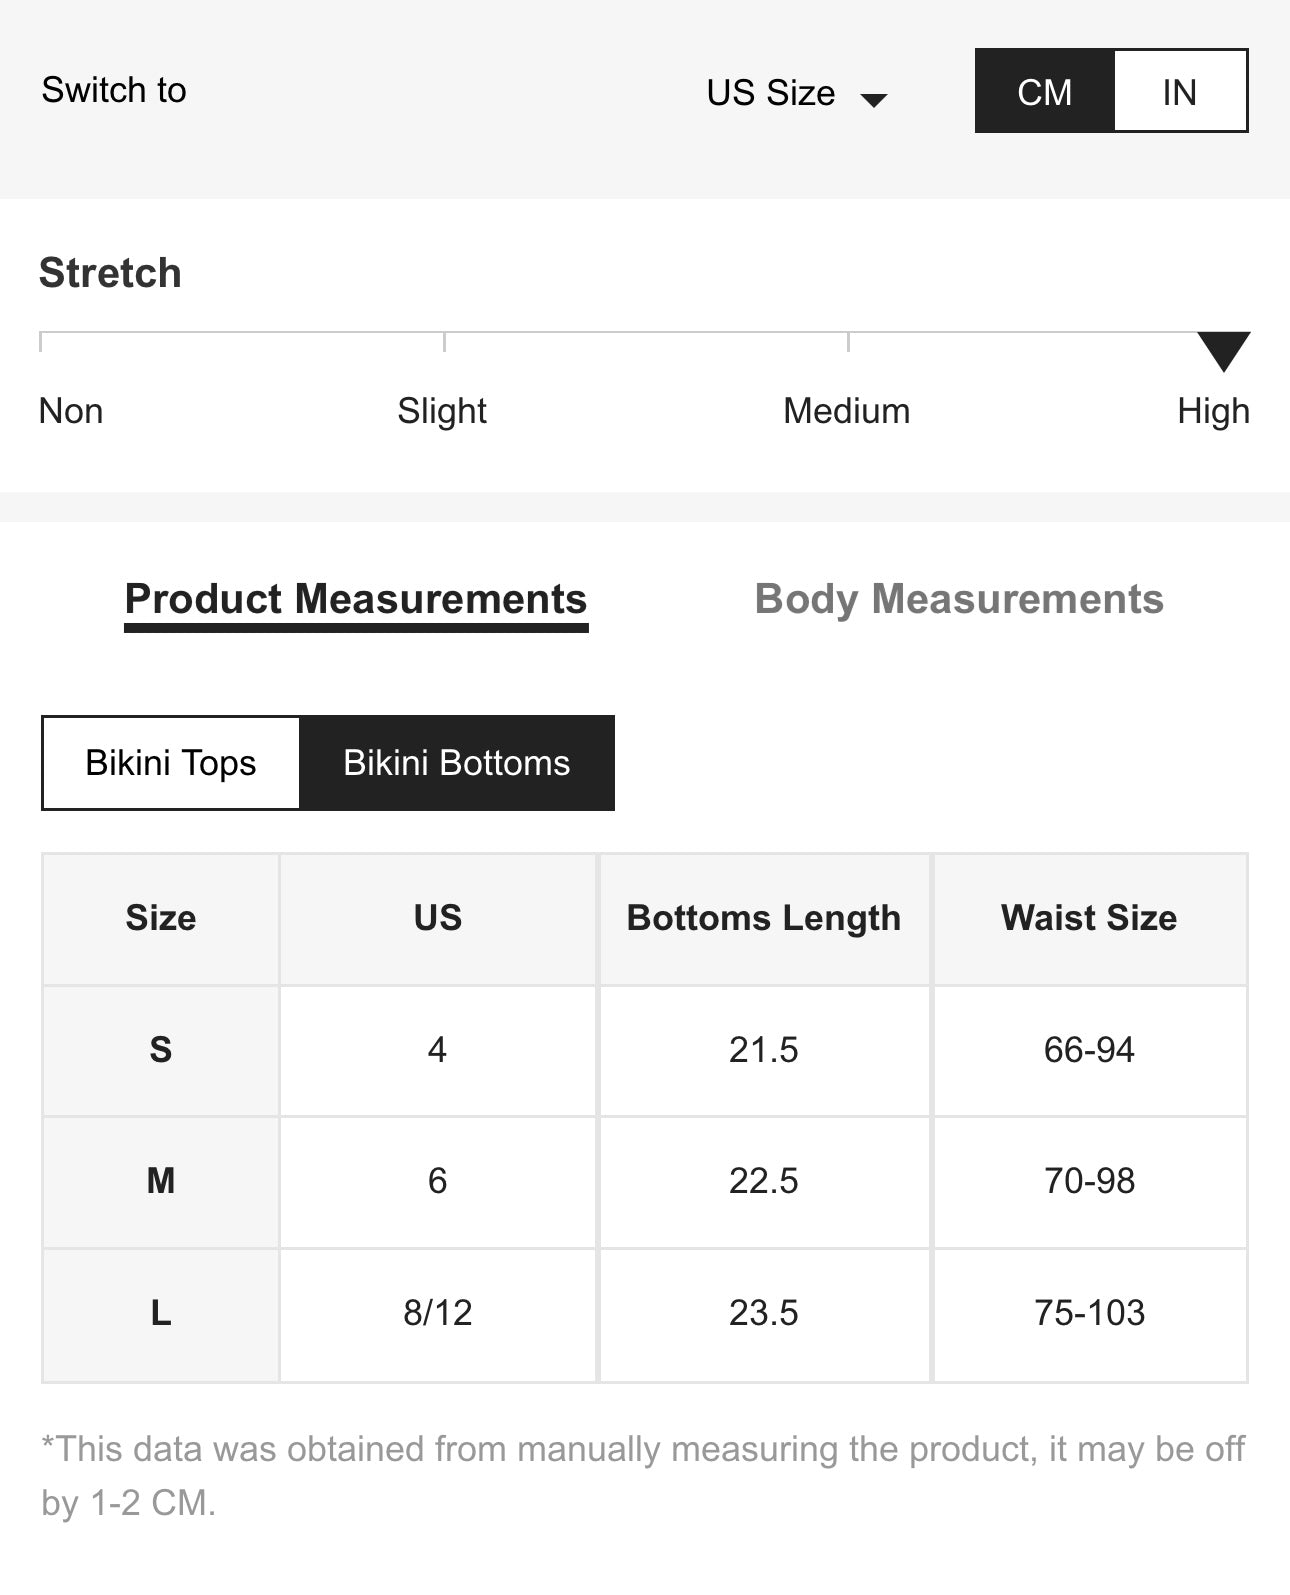Click the Size column header
The image size is (1290, 1595).
click(161, 918)
